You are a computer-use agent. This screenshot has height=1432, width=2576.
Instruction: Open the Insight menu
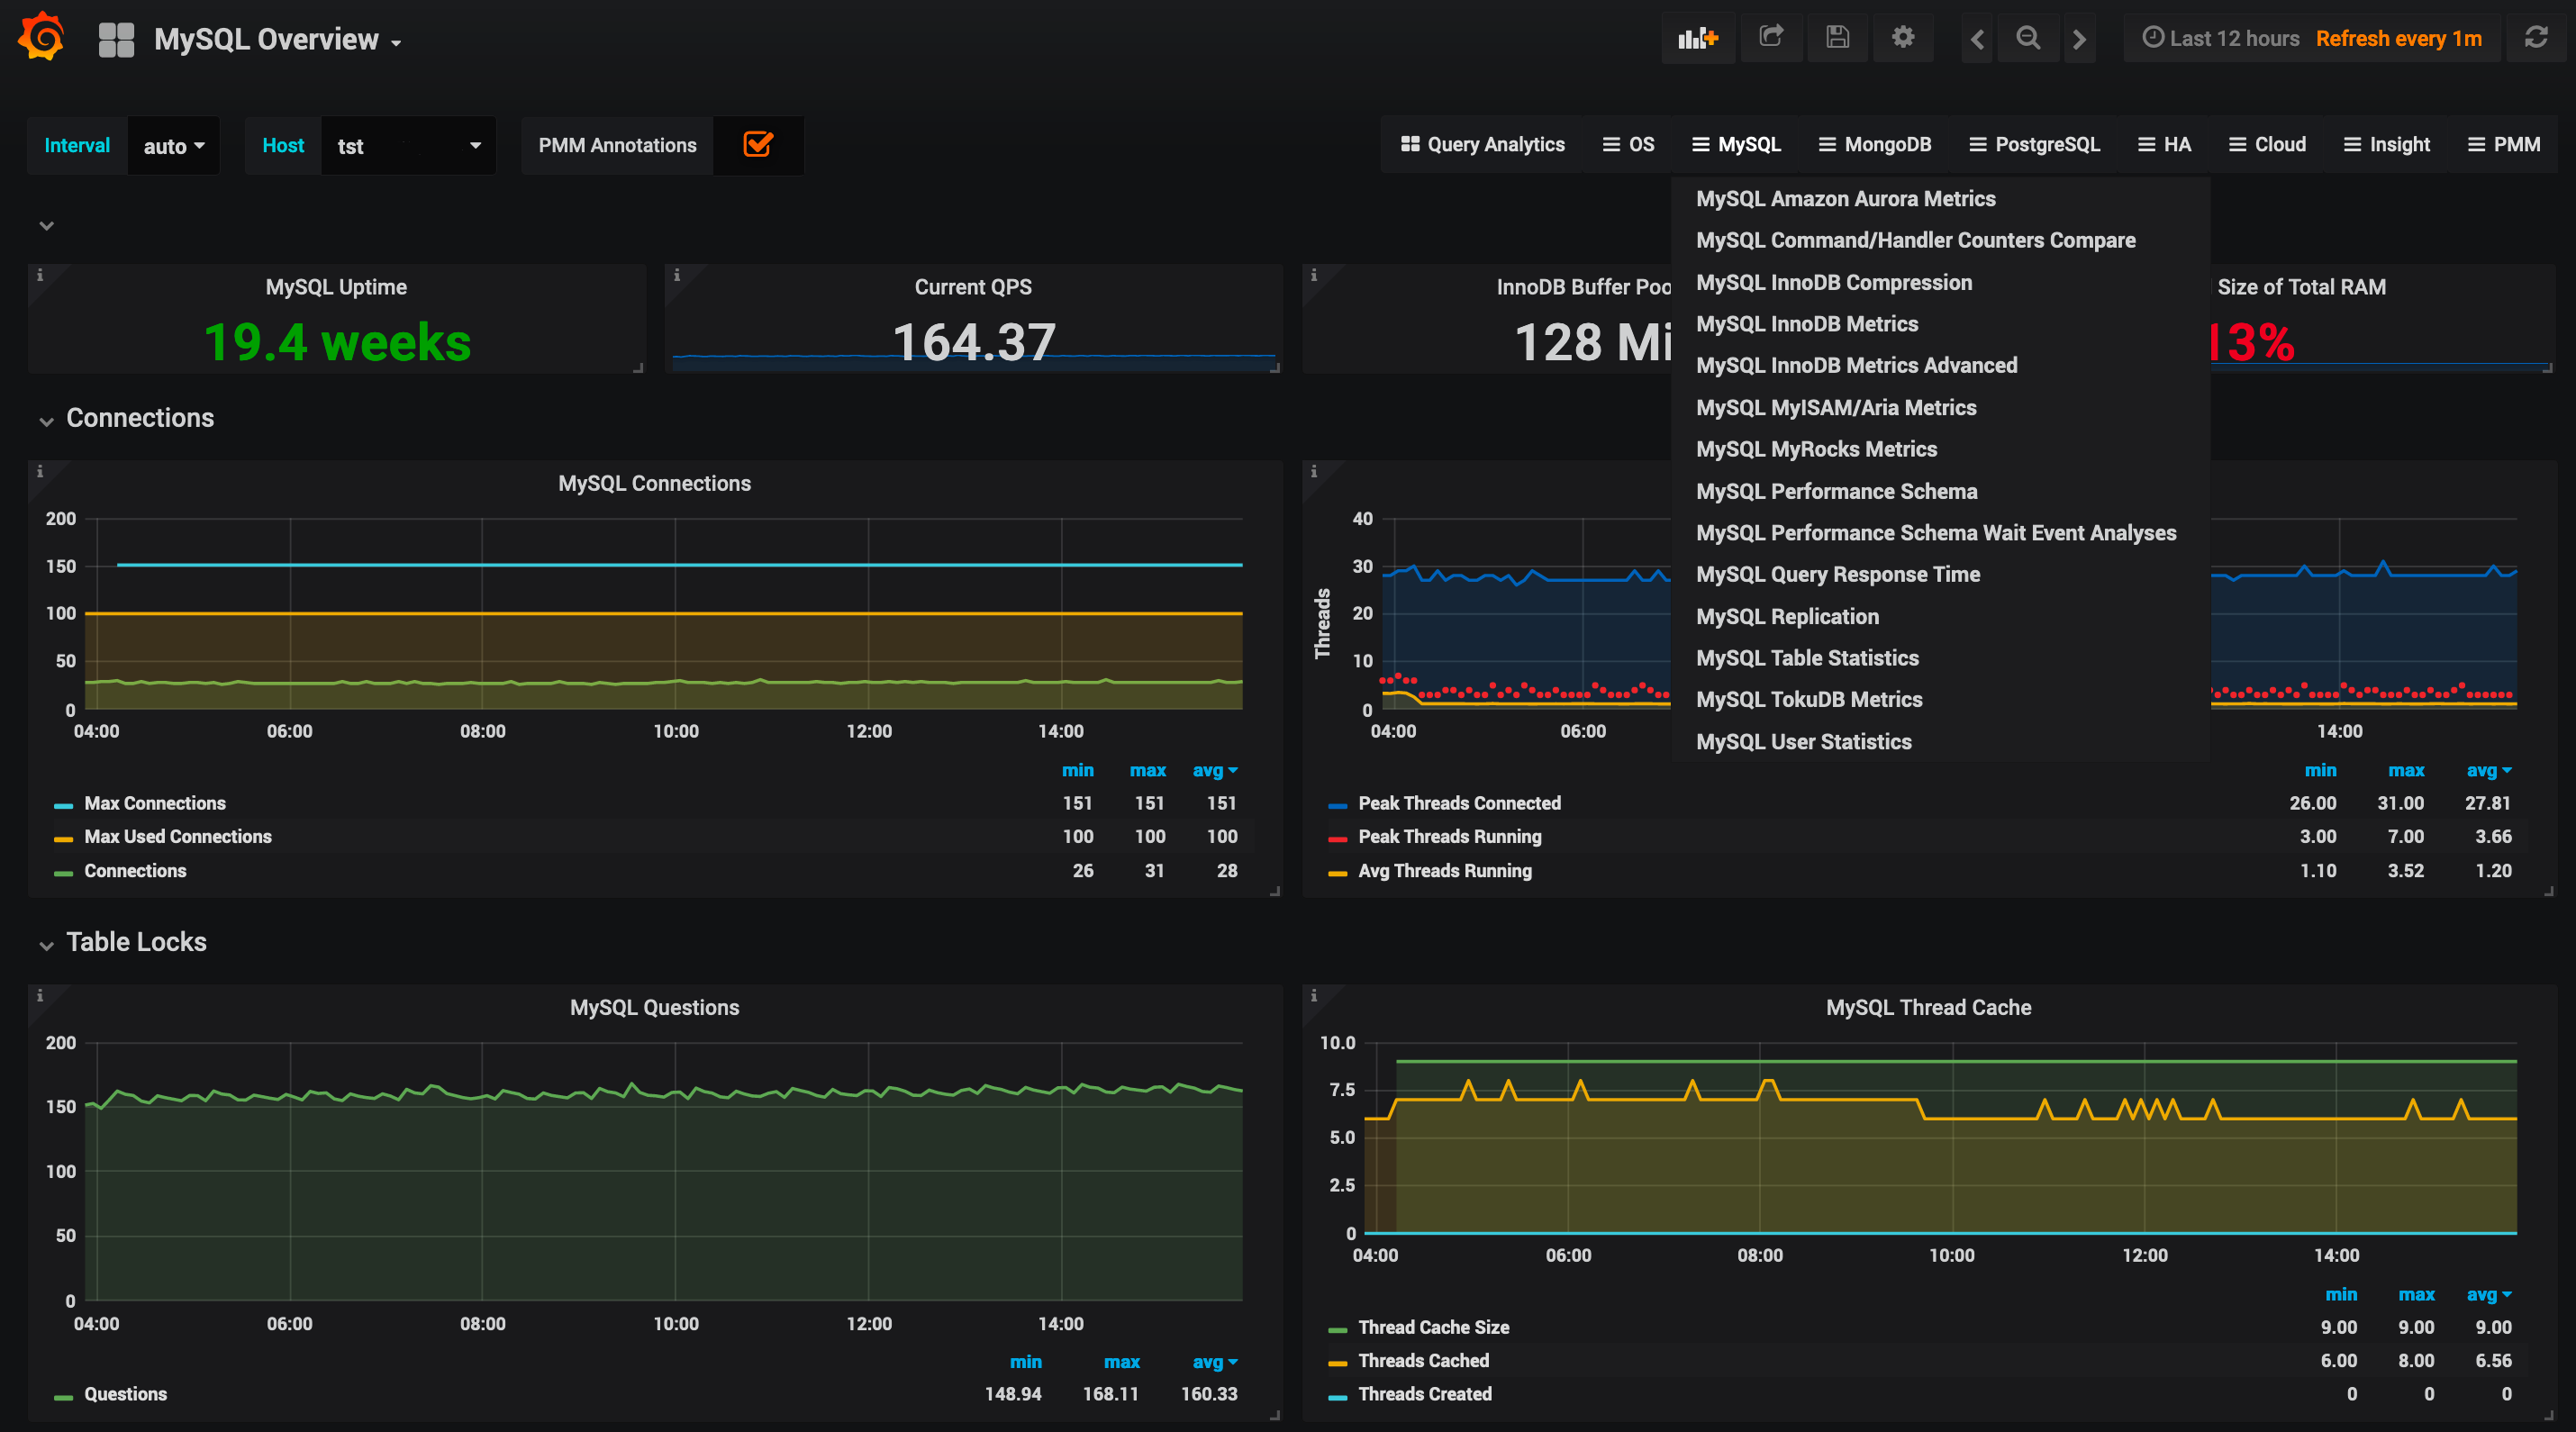pos(2386,145)
